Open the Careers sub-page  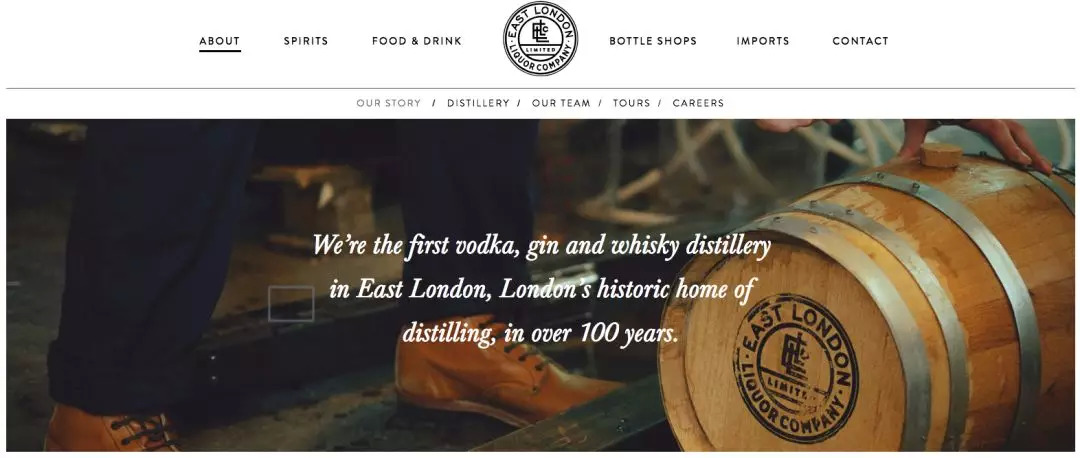click(698, 103)
